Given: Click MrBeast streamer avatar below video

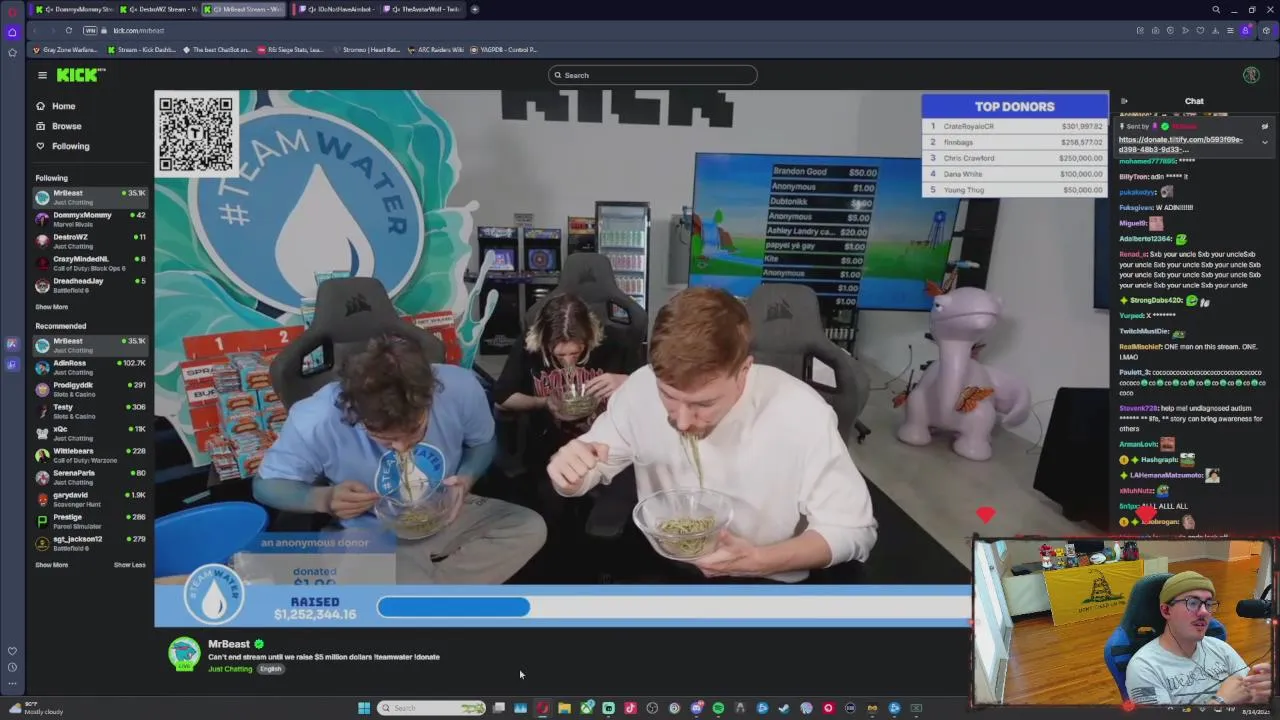Looking at the screenshot, I should pyautogui.click(x=184, y=653).
